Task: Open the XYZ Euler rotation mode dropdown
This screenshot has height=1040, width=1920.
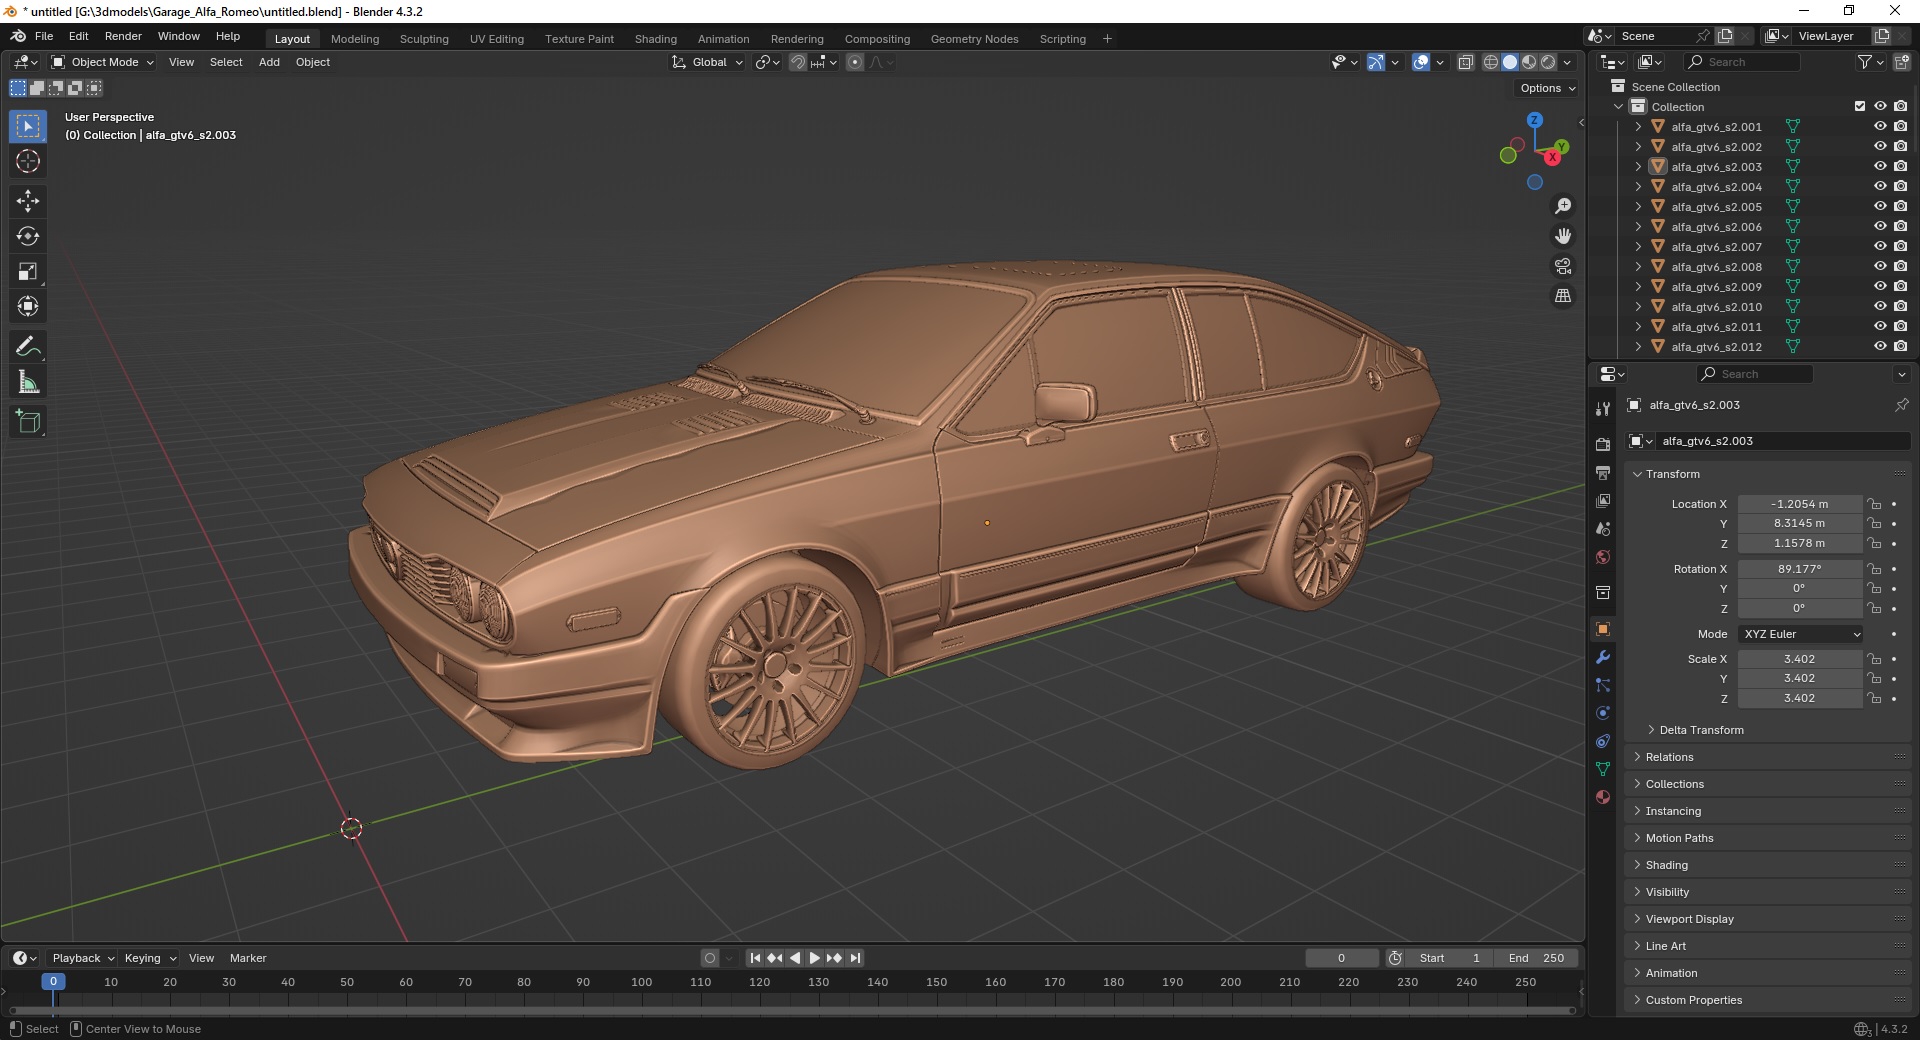Action: [1801, 634]
